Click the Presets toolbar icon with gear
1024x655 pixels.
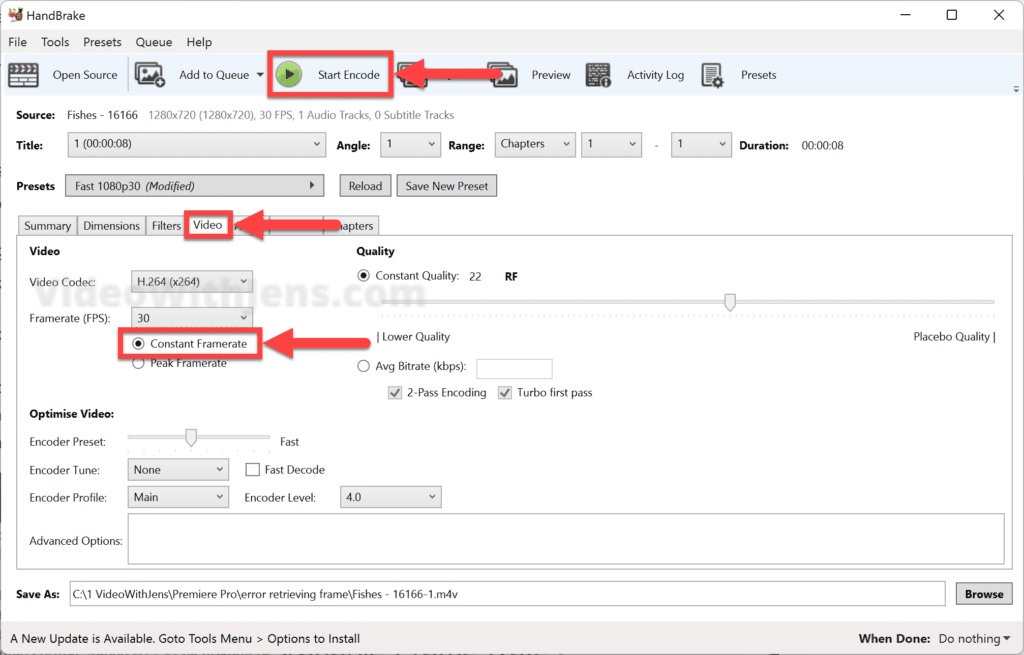pyautogui.click(x=712, y=75)
